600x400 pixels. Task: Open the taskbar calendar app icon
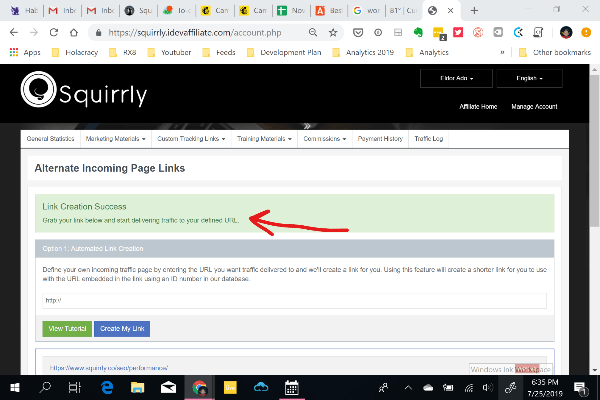[292, 388]
